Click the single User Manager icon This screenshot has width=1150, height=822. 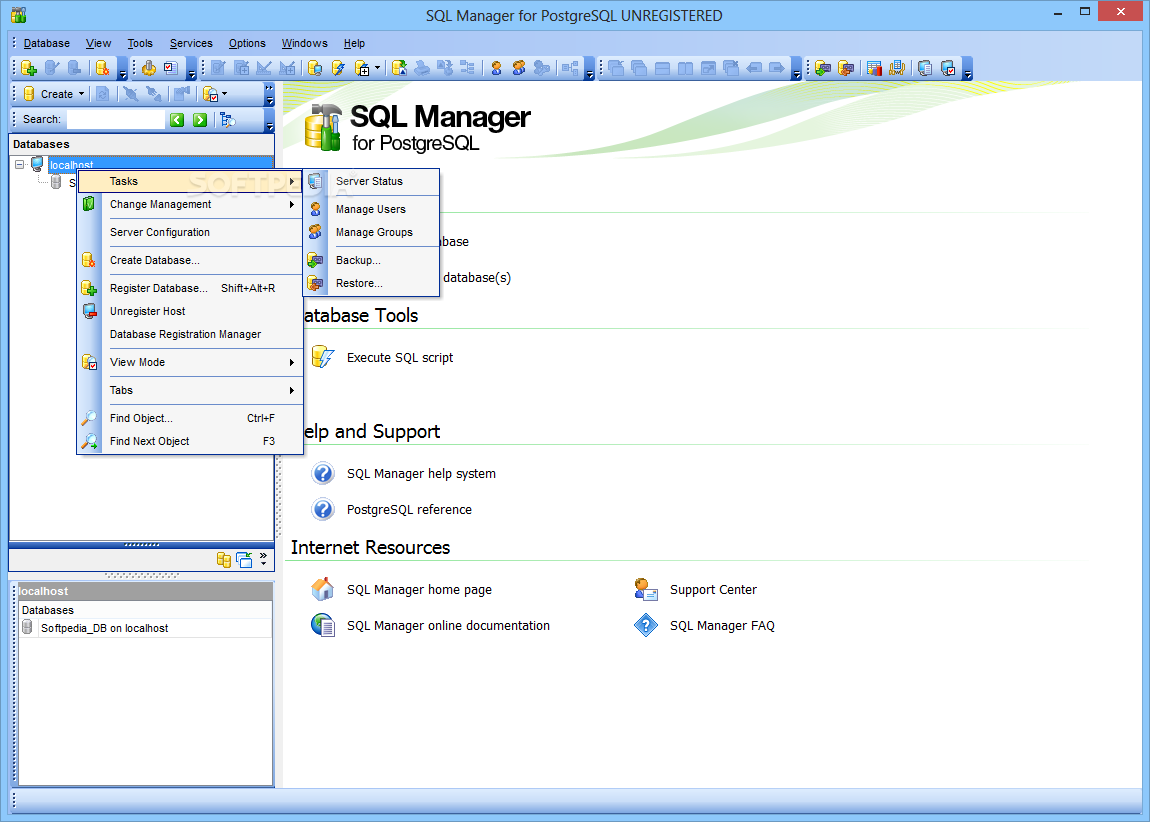point(497,68)
